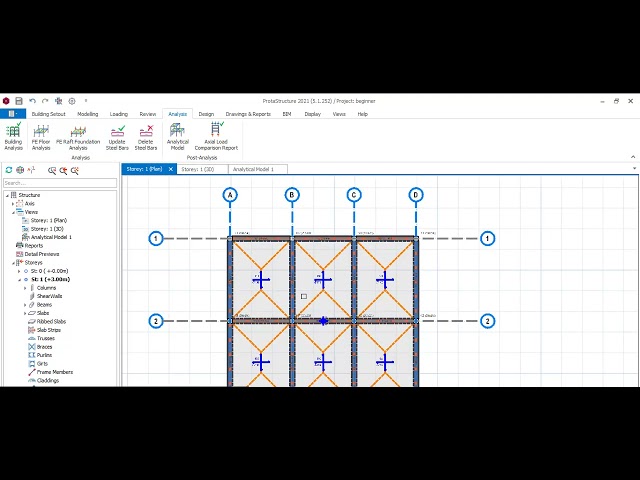Expand the Beams node
Image resolution: width=640 pixels, height=480 pixels.
[x=25, y=305]
